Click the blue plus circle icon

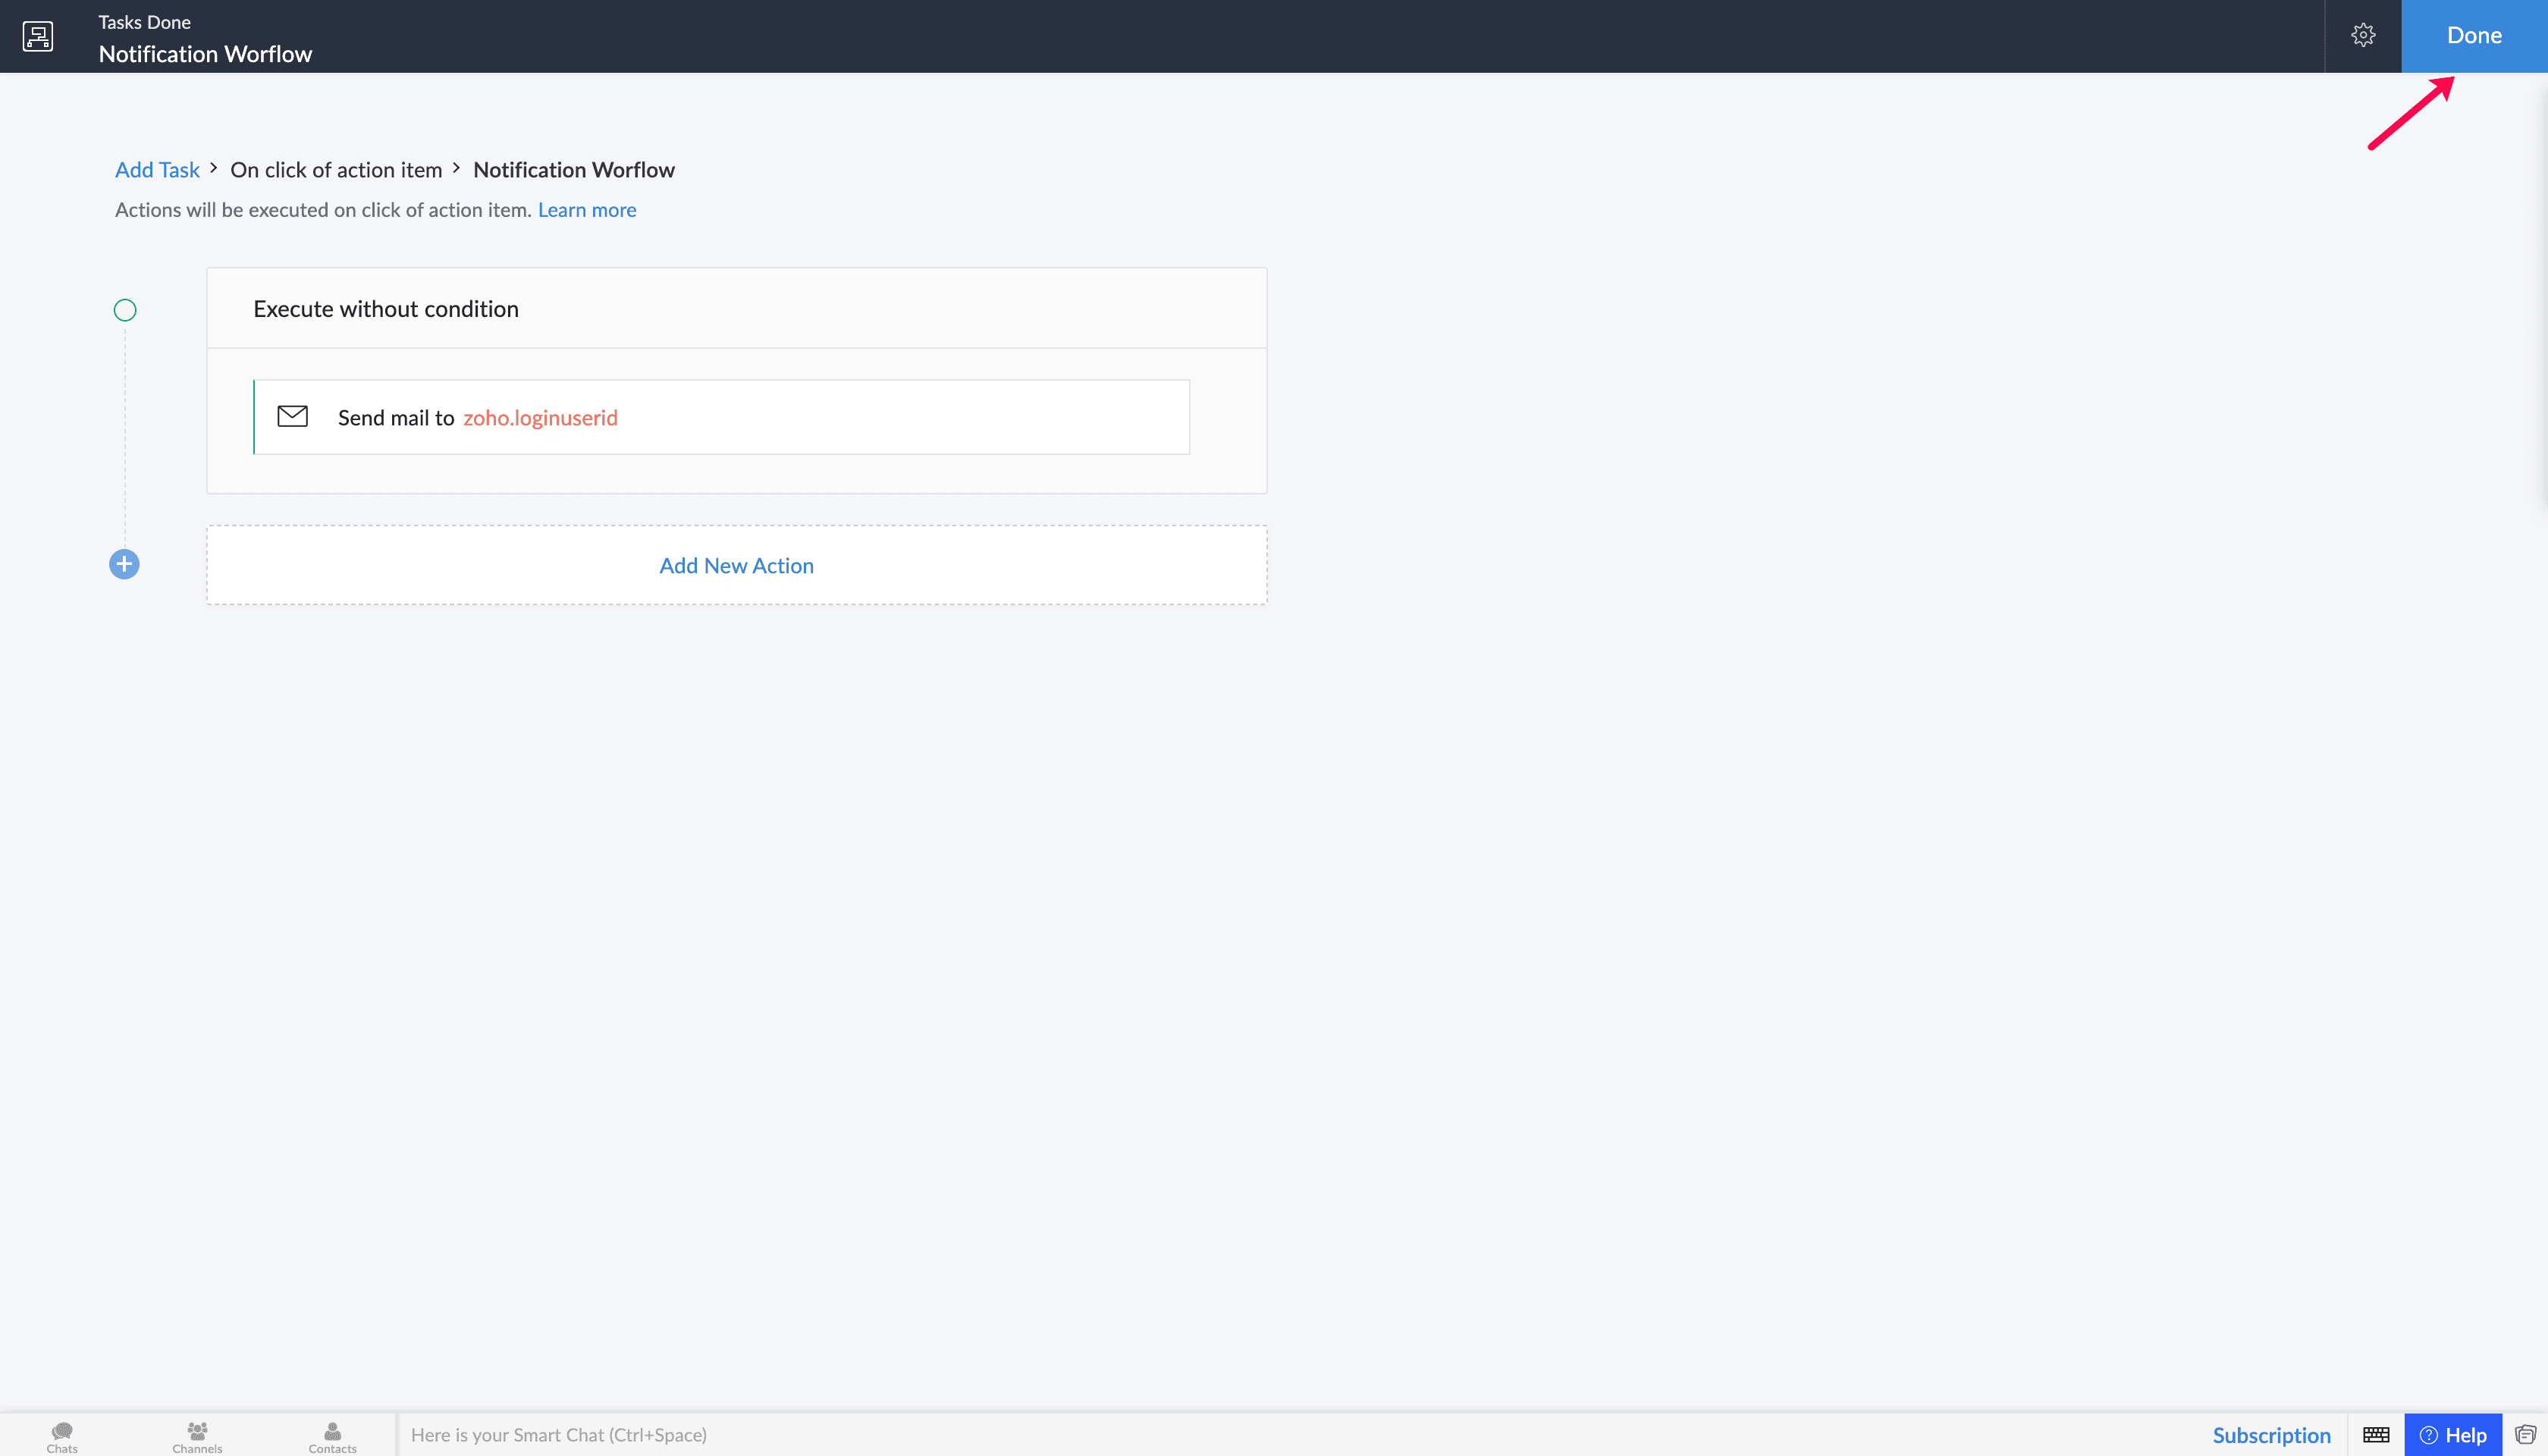[x=124, y=564]
